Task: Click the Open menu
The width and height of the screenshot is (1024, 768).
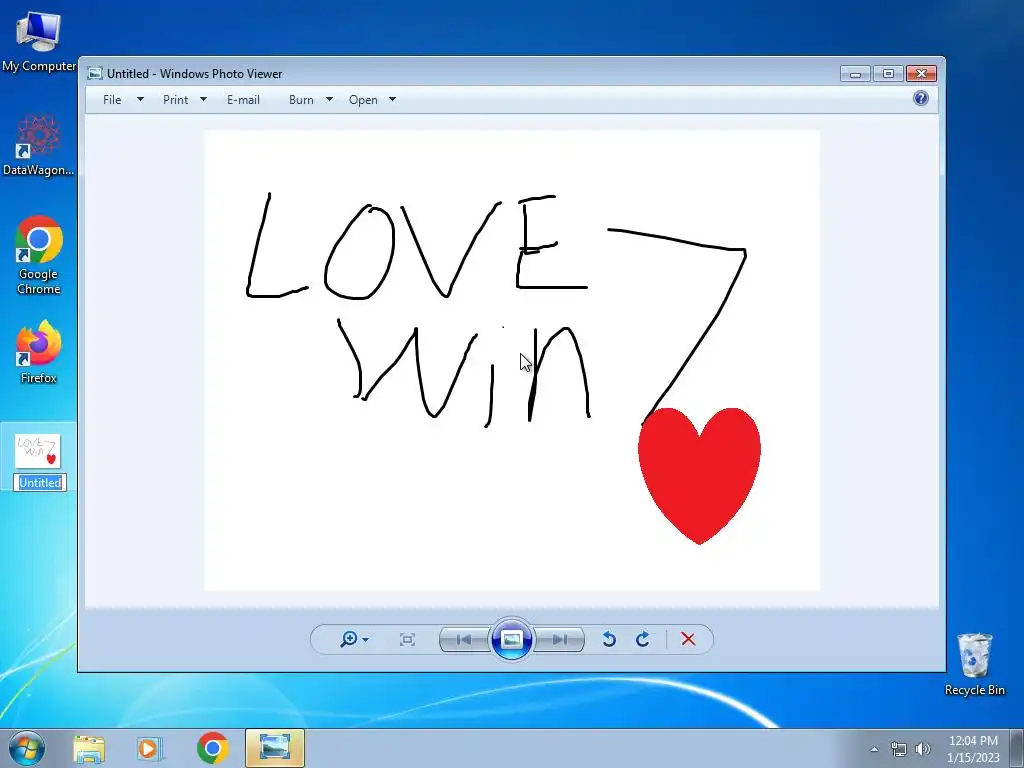Action: point(363,100)
